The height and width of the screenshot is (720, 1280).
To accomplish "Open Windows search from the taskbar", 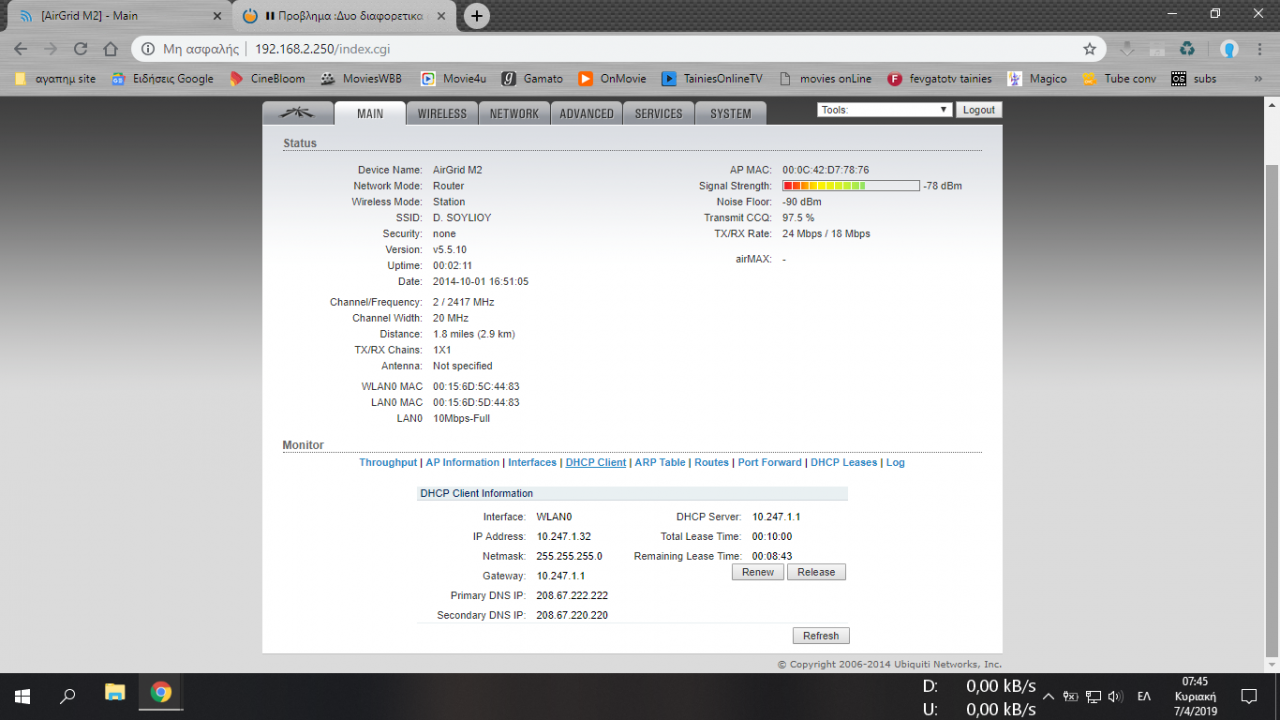I will [x=68, y=696].
